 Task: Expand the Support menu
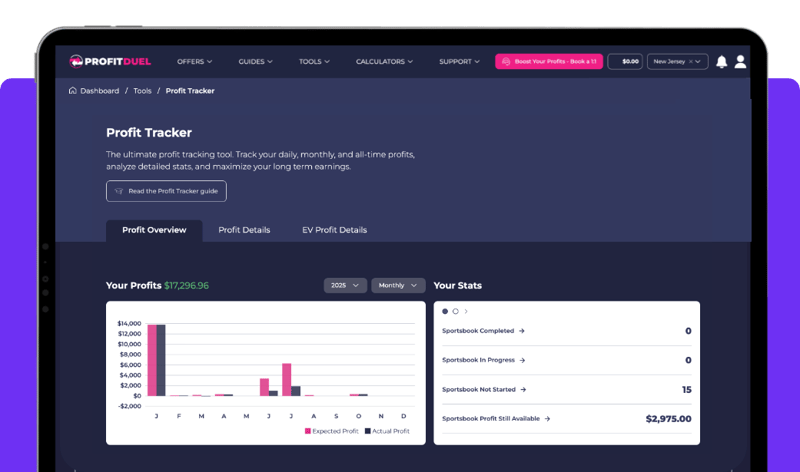[459, 62]
